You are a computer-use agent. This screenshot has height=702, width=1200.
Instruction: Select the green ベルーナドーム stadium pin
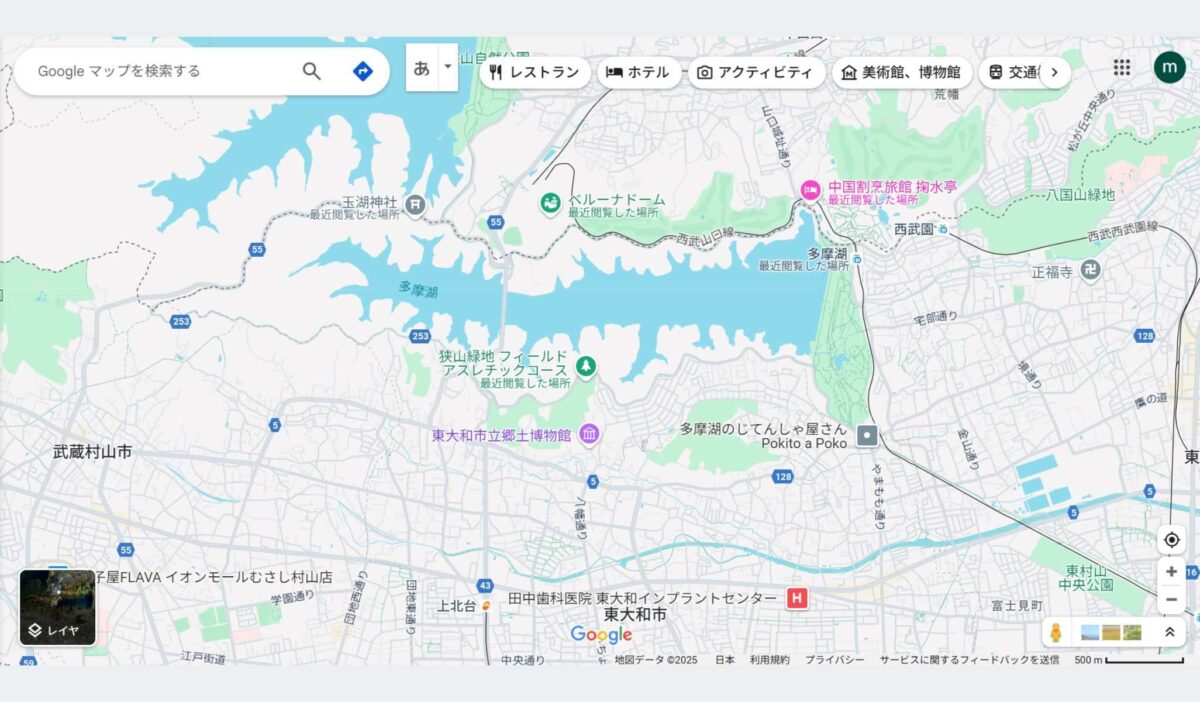pos(549,205)
